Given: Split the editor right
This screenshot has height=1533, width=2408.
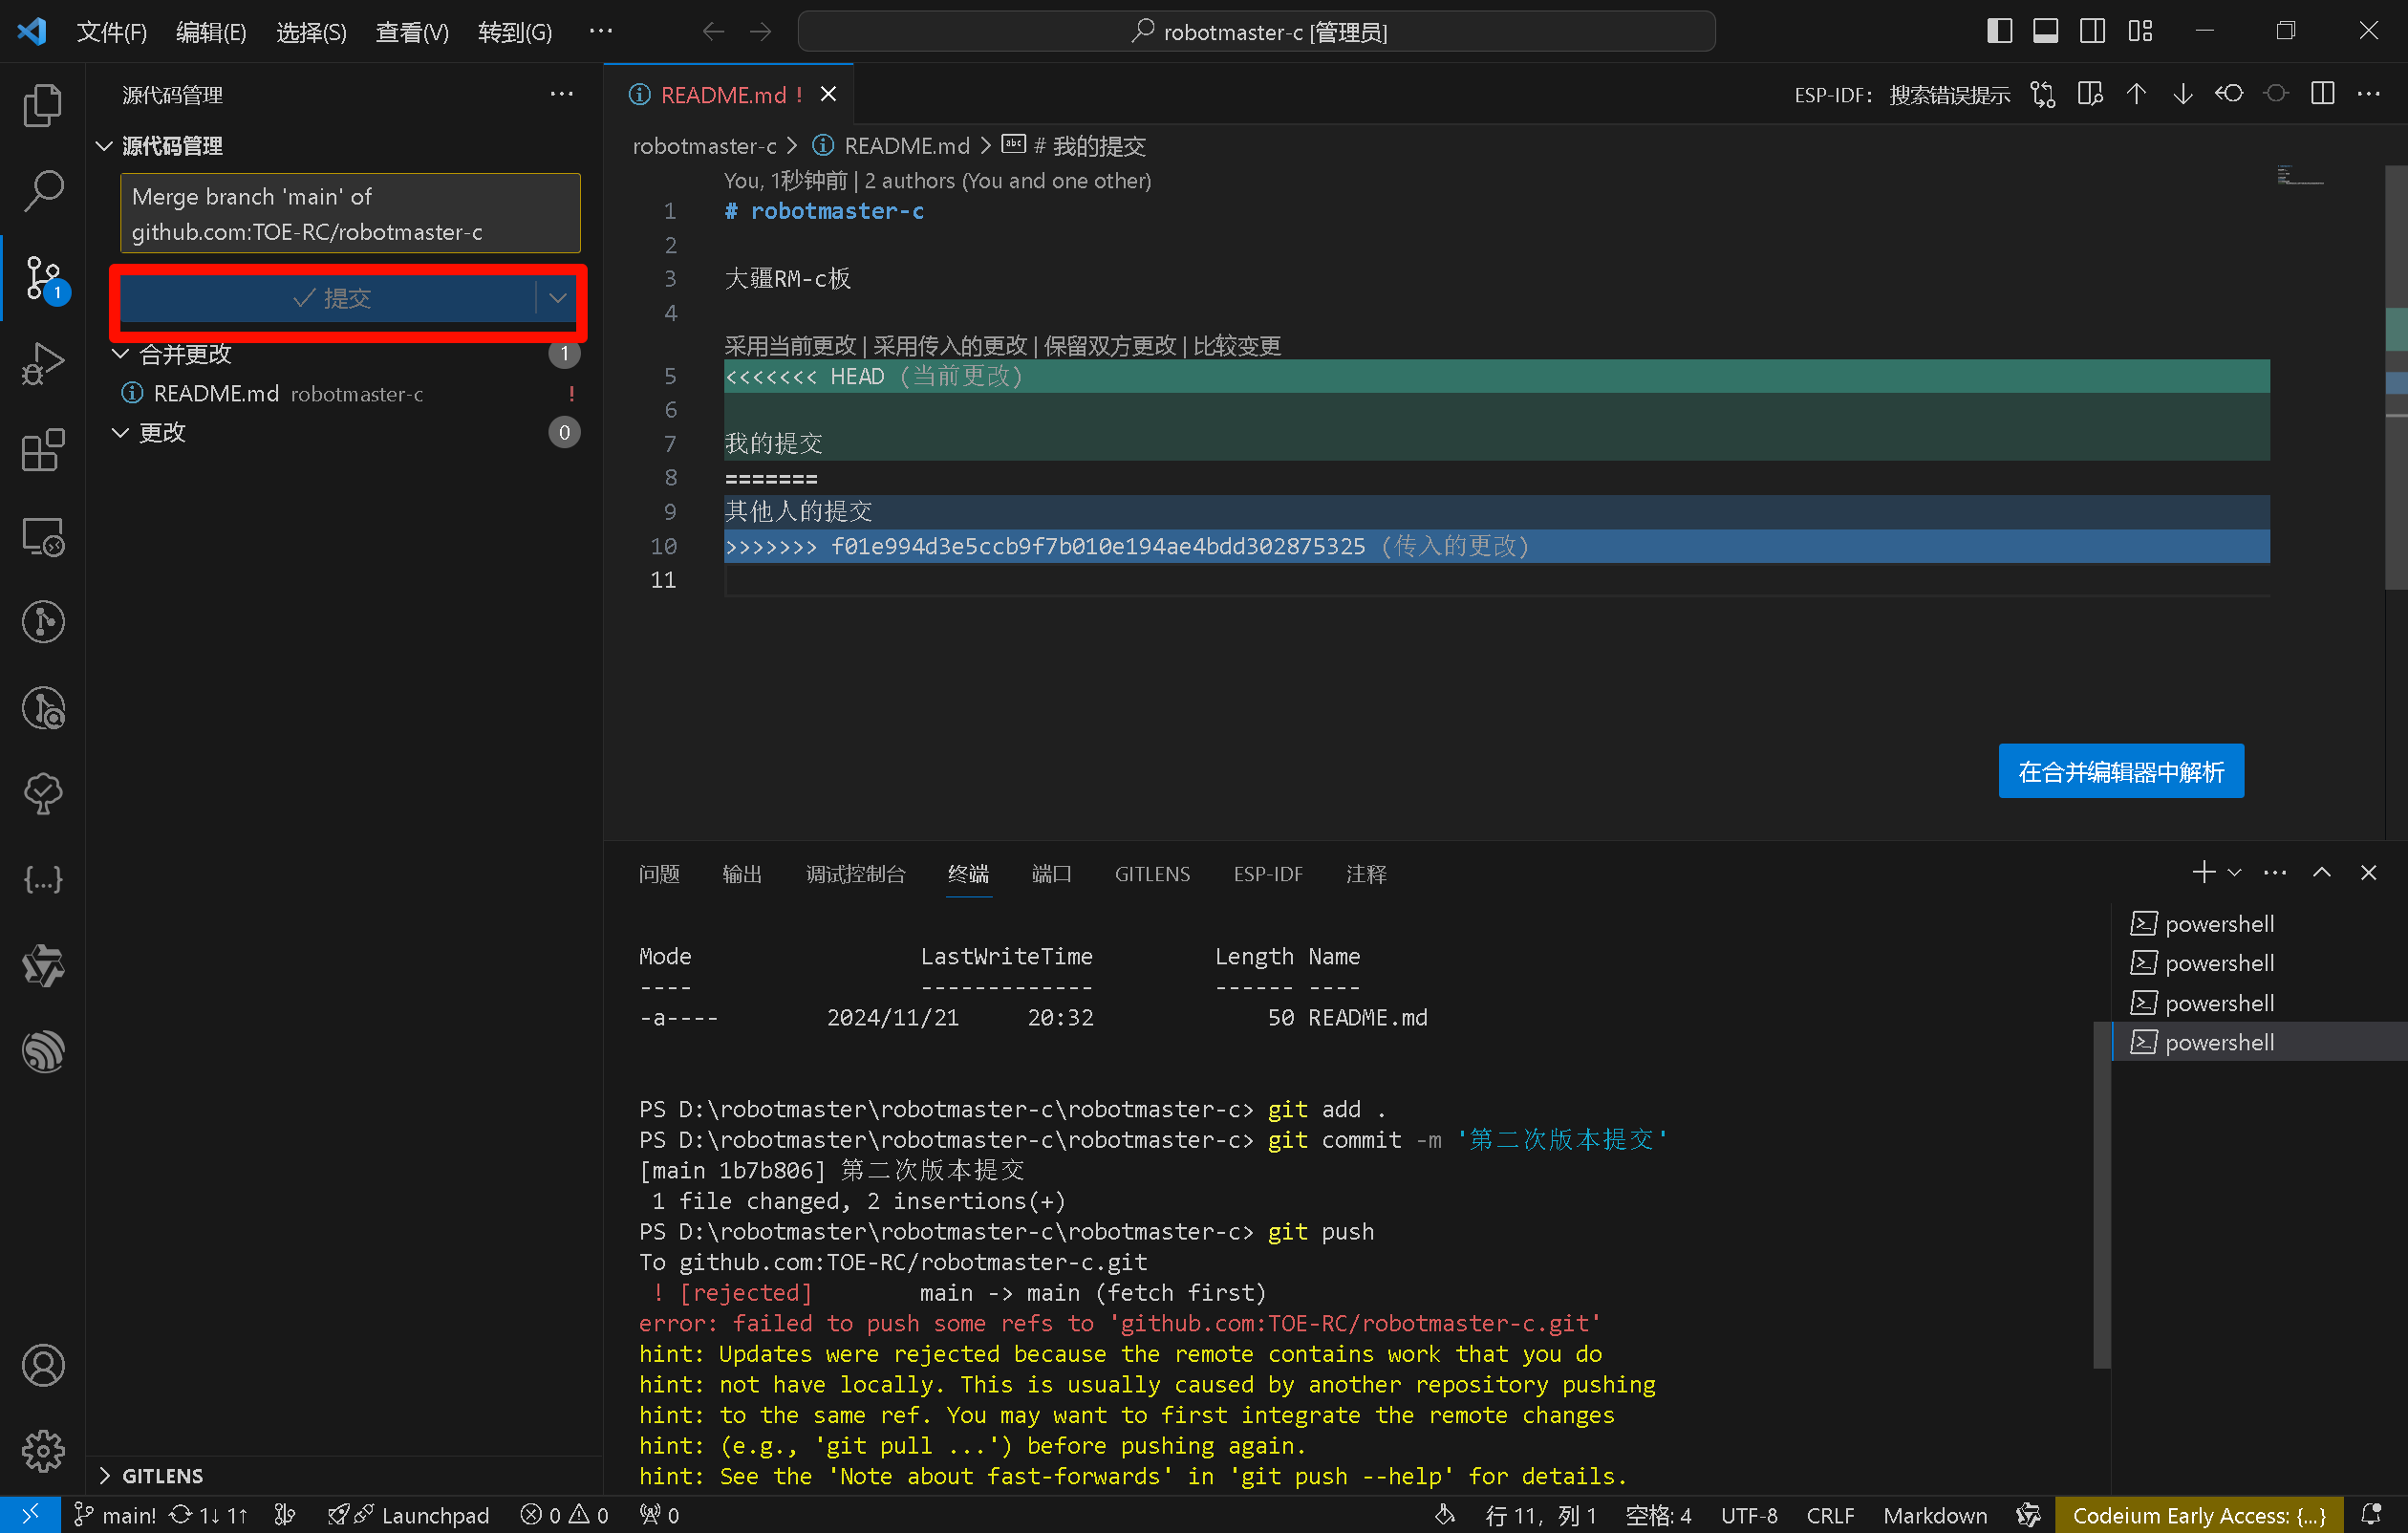Looking at the screenshot, I should pos(2323,94).
